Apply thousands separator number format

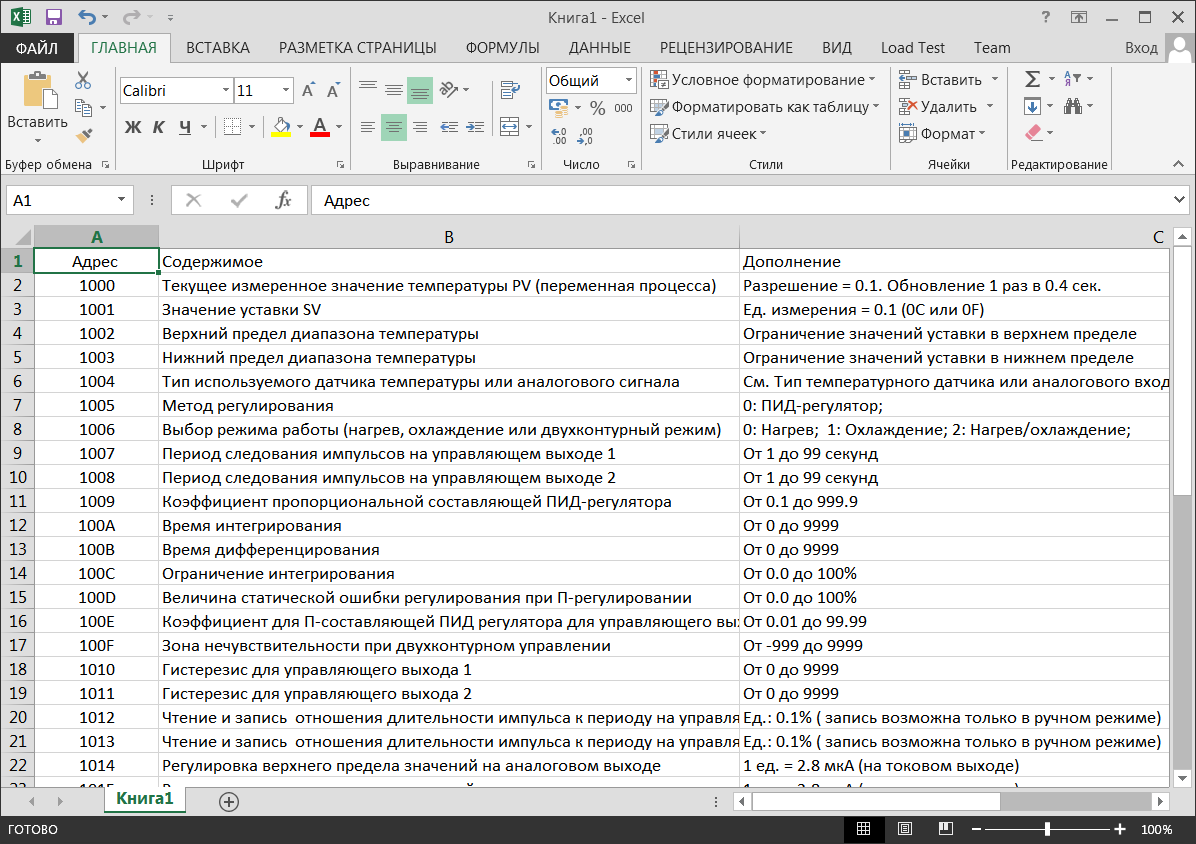(x=623, y=108)
